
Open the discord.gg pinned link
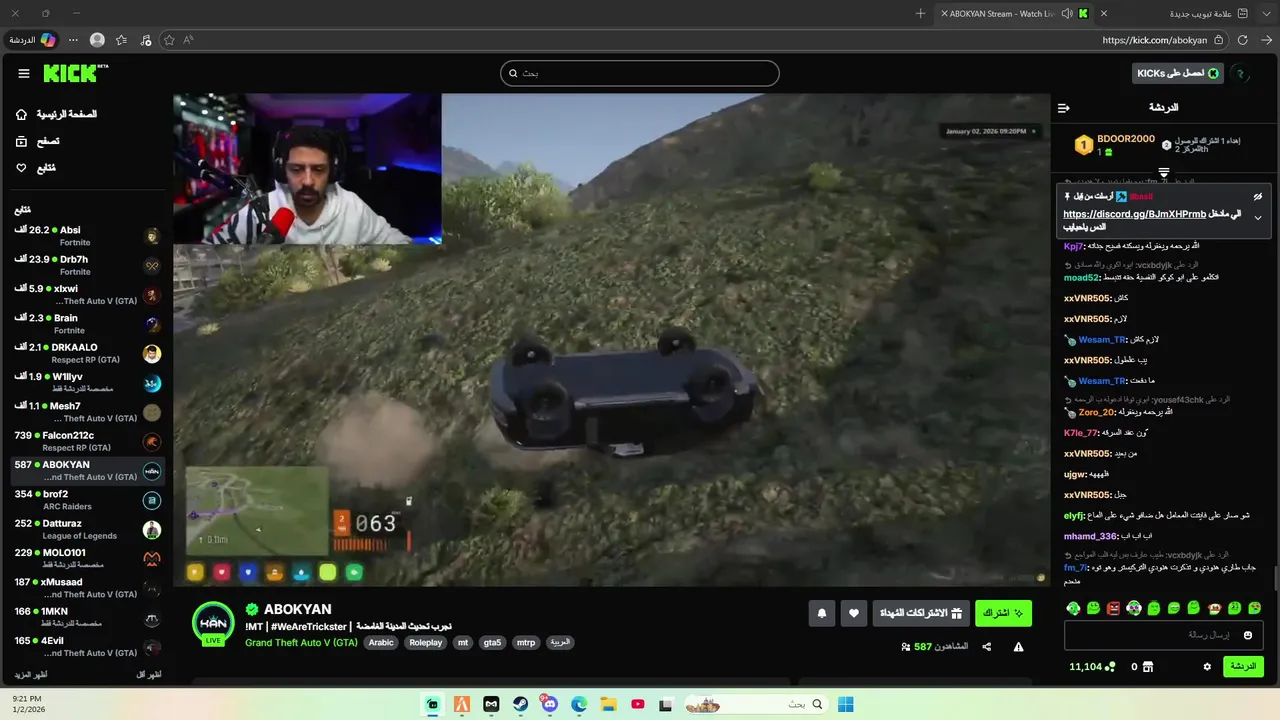[x=1134, y=214]
